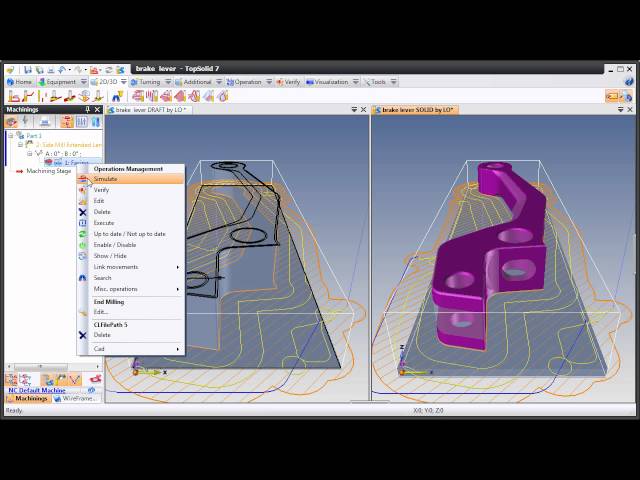
Task: Toggle Up to date / Not up to date
Action: [129, 234]
